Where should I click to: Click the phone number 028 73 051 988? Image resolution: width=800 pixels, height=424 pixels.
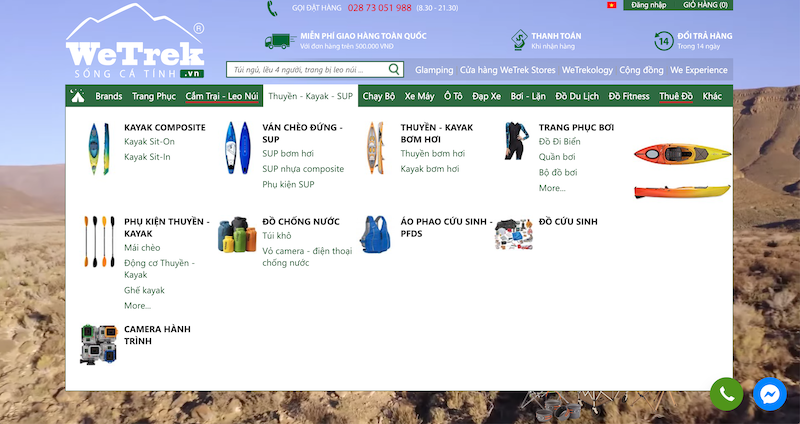click(x=380, y=8)
